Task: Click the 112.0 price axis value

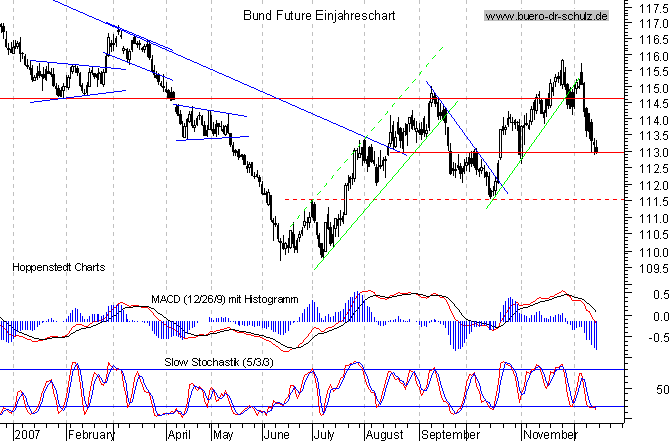Action: pyautogui.click(x=654, y=185)
